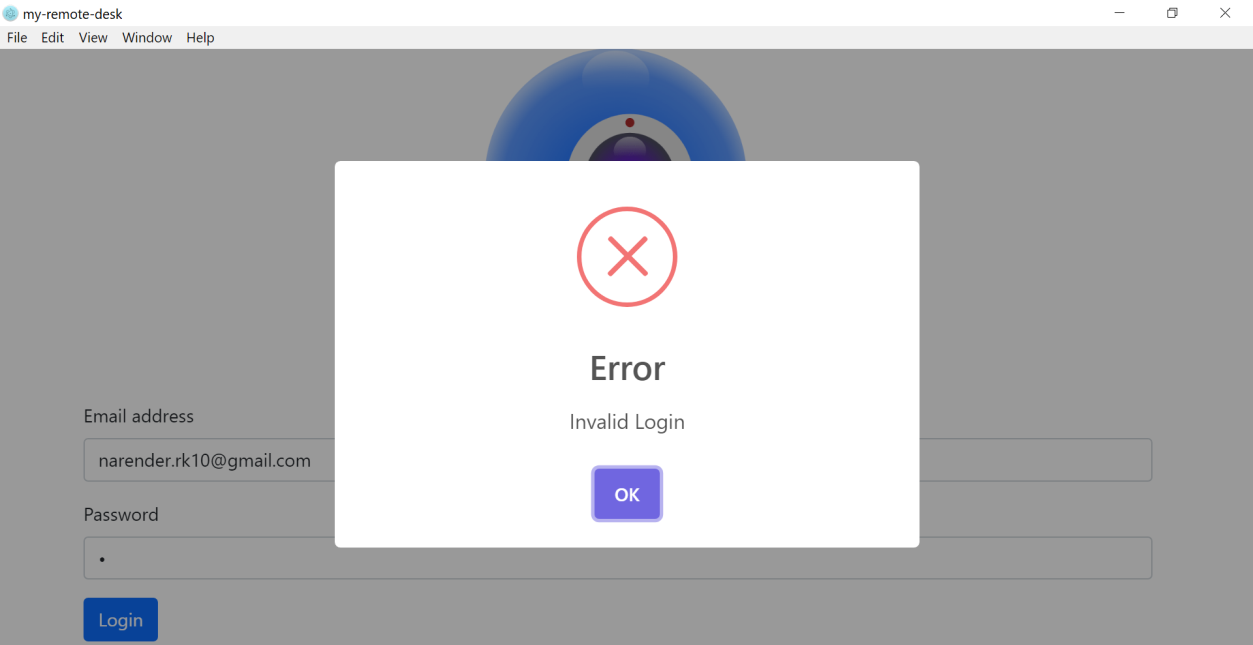
Task: Restore down the application window
Action: click(1172, 13)
